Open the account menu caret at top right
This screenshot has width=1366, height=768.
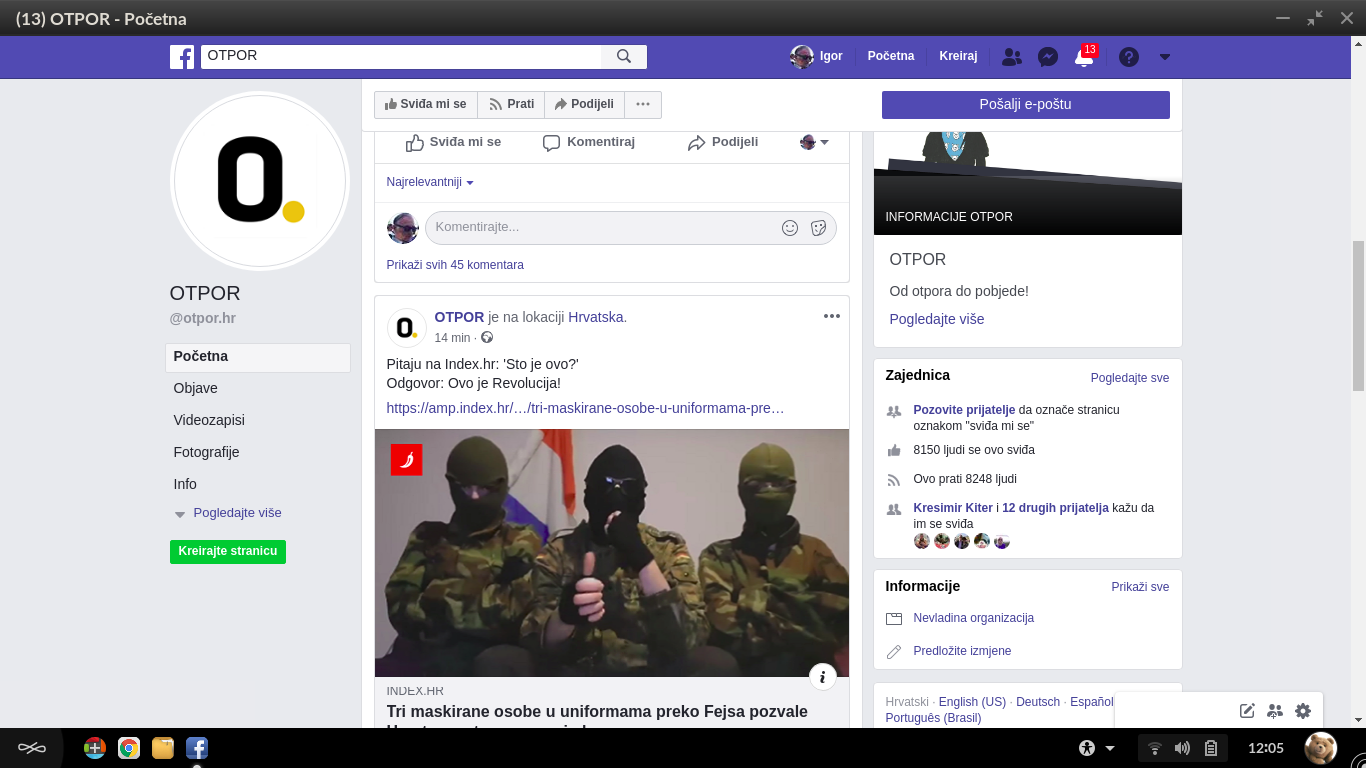[x=1164, y=57]
